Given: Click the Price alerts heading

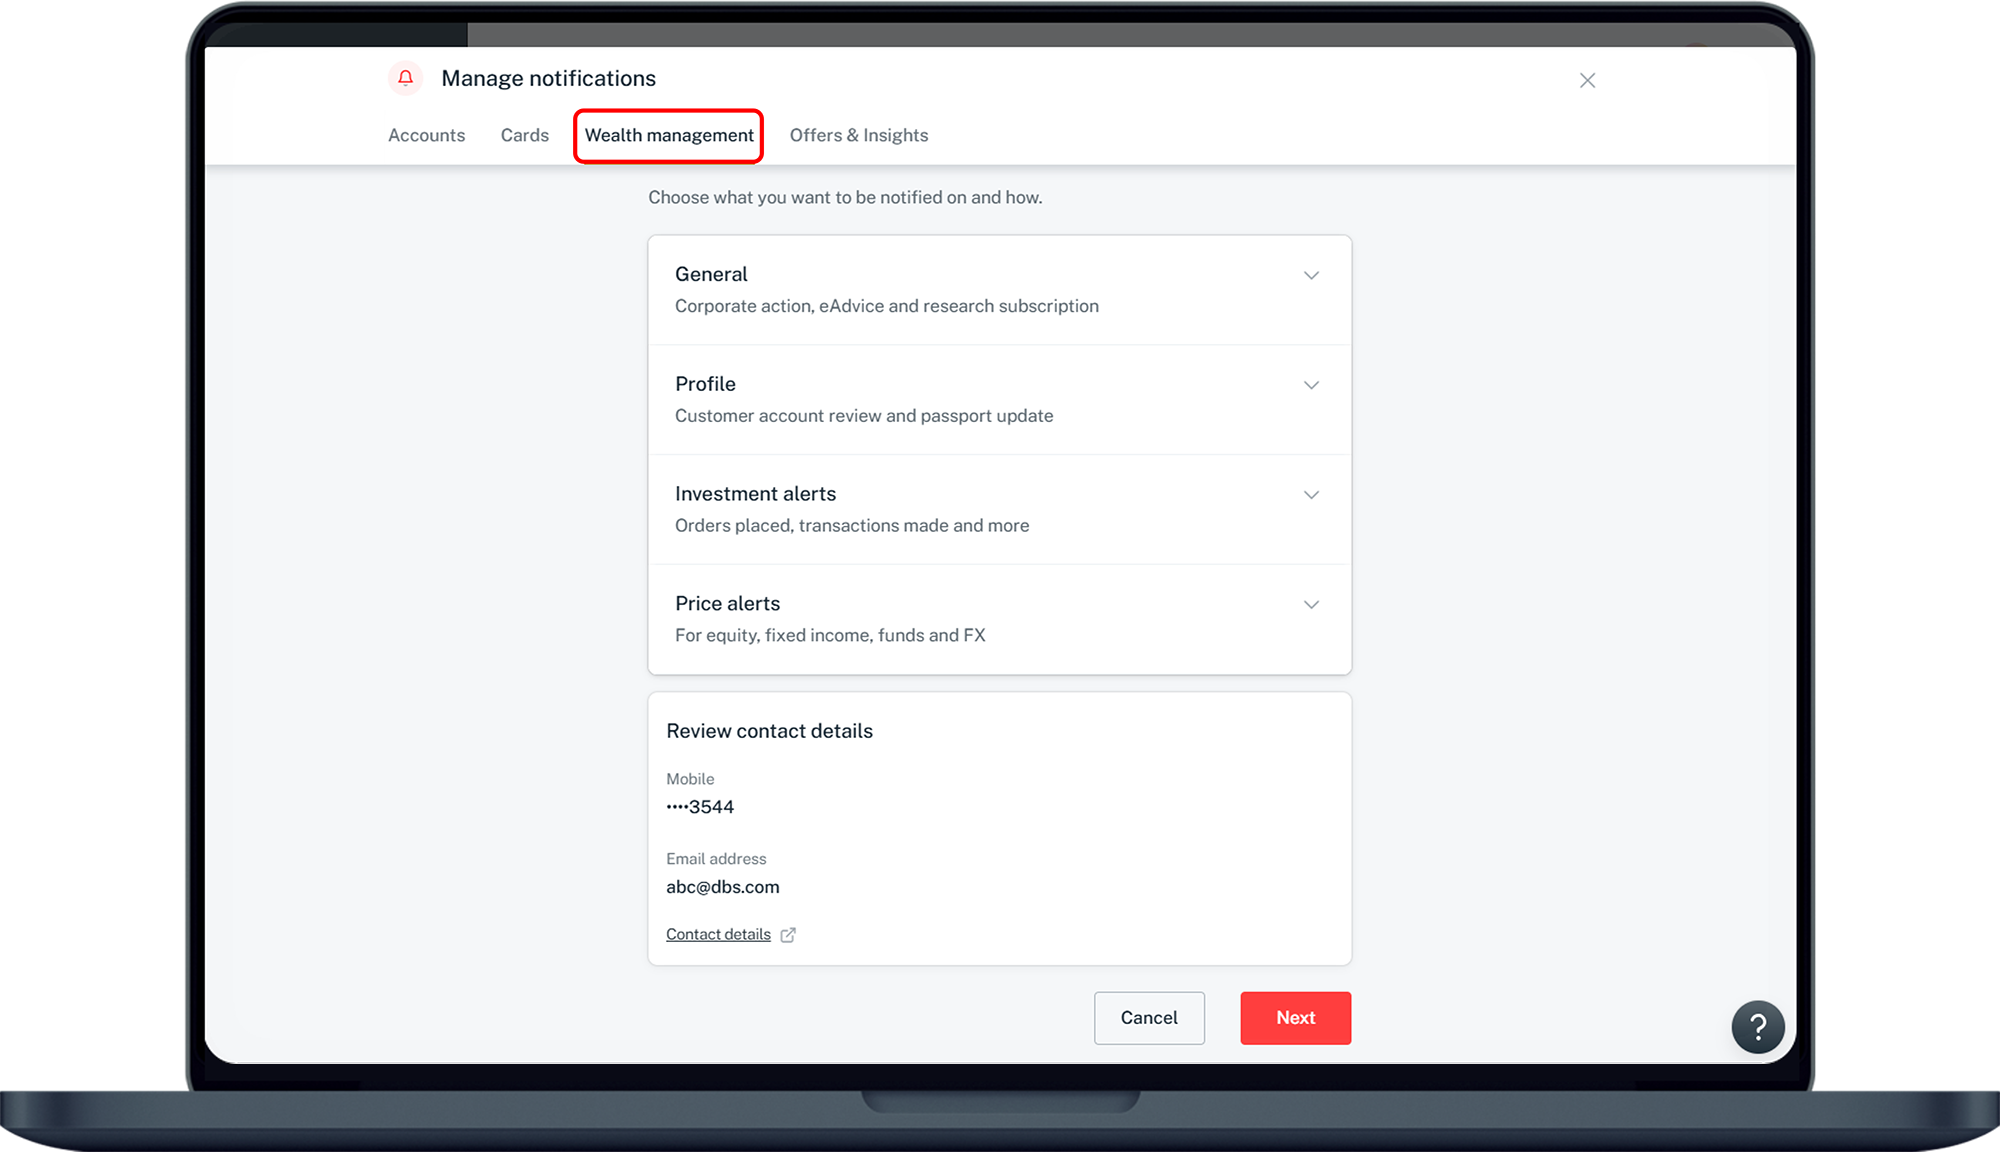Looking at the screenshot, I should coord(727,604).
